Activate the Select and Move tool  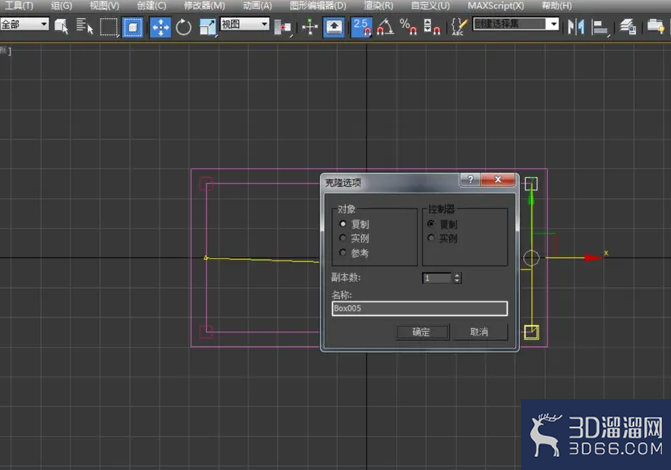160,27
